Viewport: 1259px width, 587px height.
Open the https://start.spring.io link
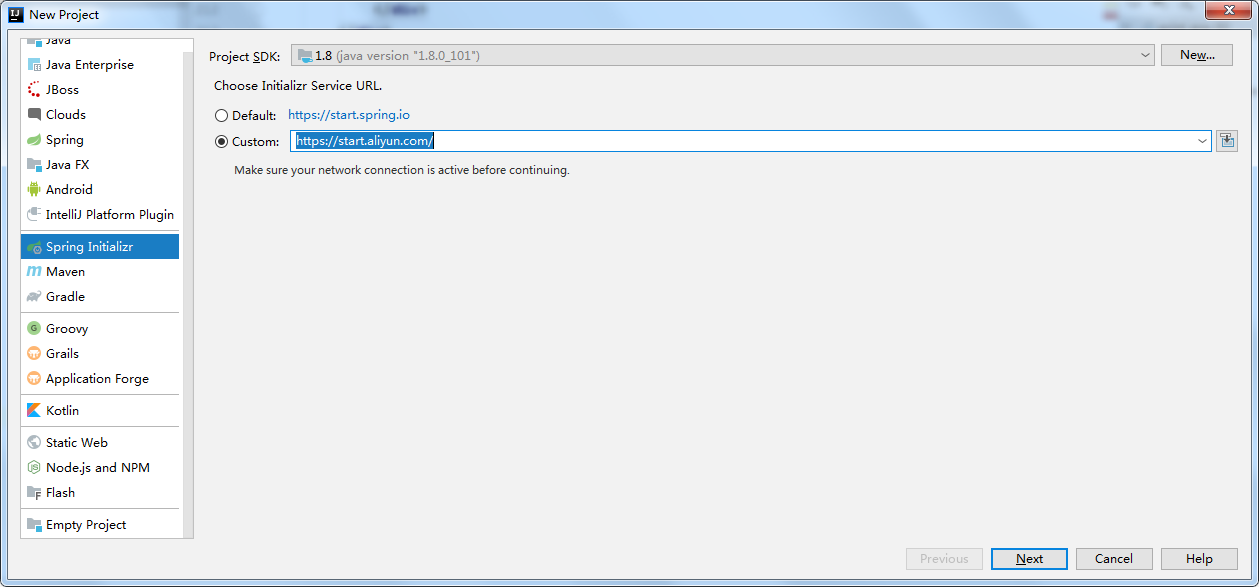[x=349, y=115]
